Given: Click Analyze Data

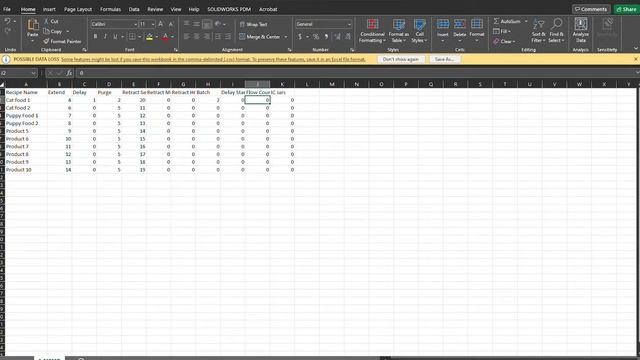Looking at the screenshot, I should tap(581, 30).
